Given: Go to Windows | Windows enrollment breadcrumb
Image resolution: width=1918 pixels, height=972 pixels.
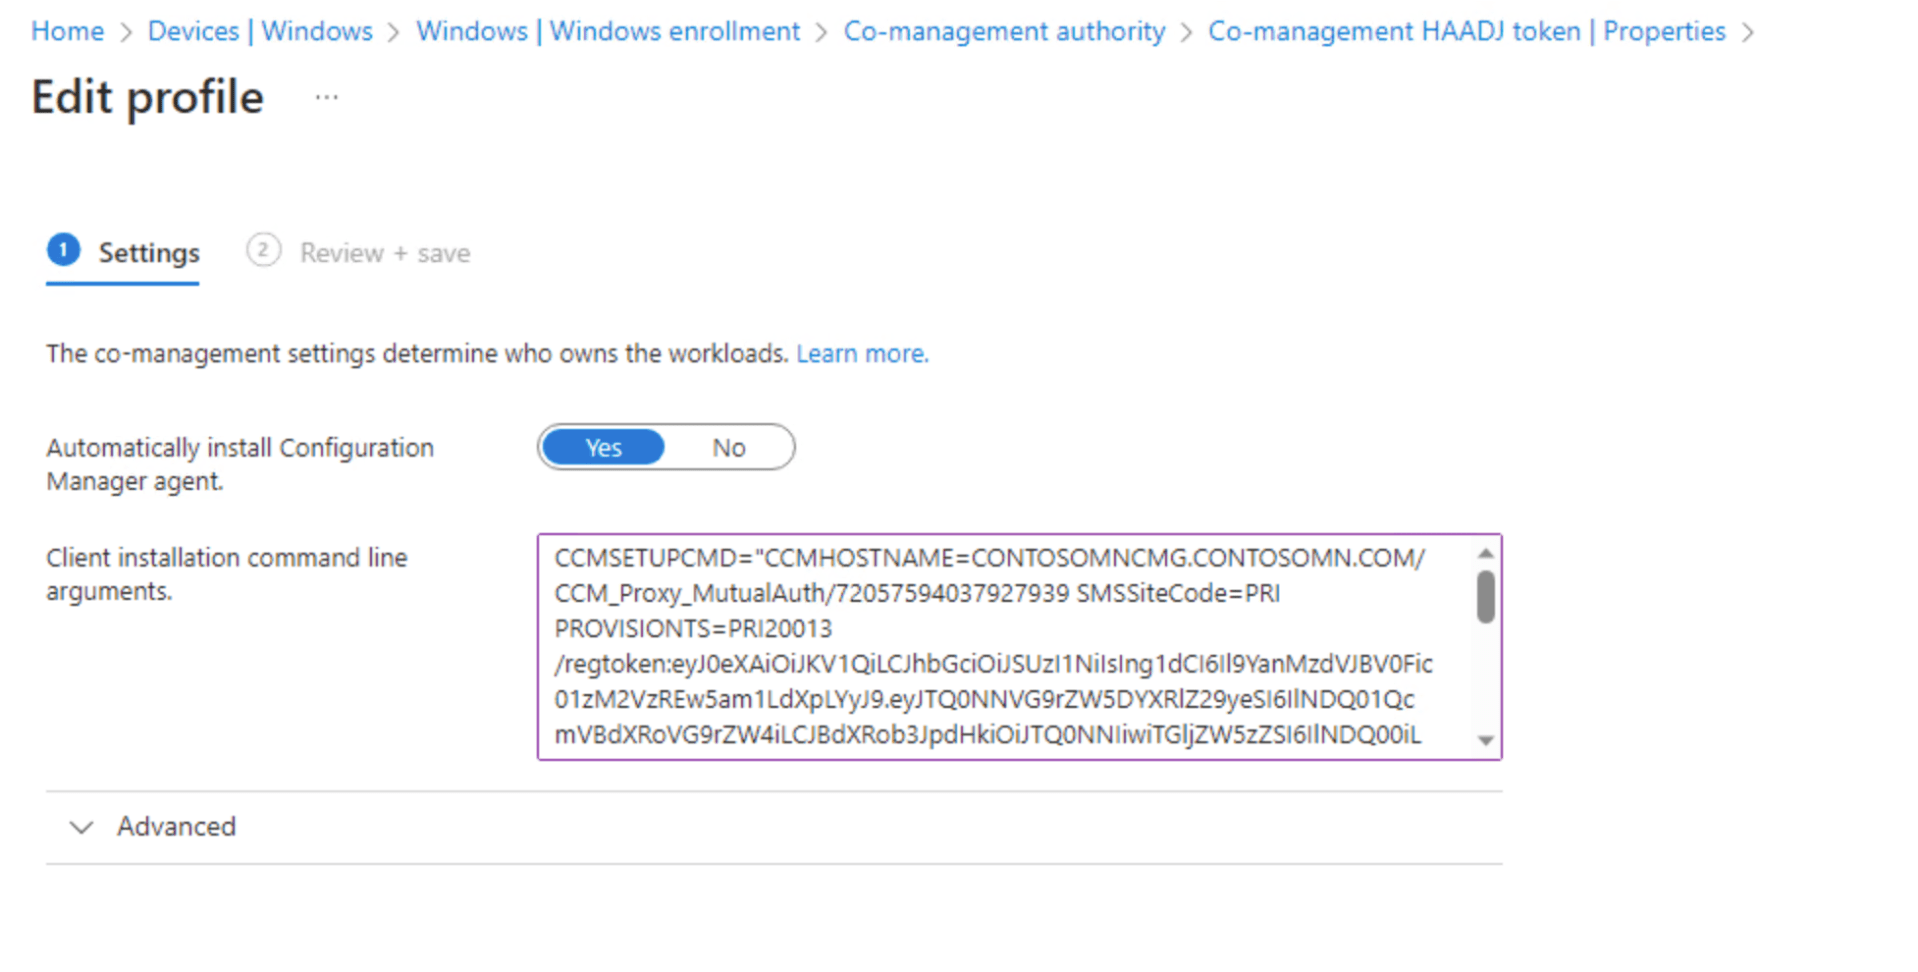Looking at the screenshot, I should coord(608,32).
